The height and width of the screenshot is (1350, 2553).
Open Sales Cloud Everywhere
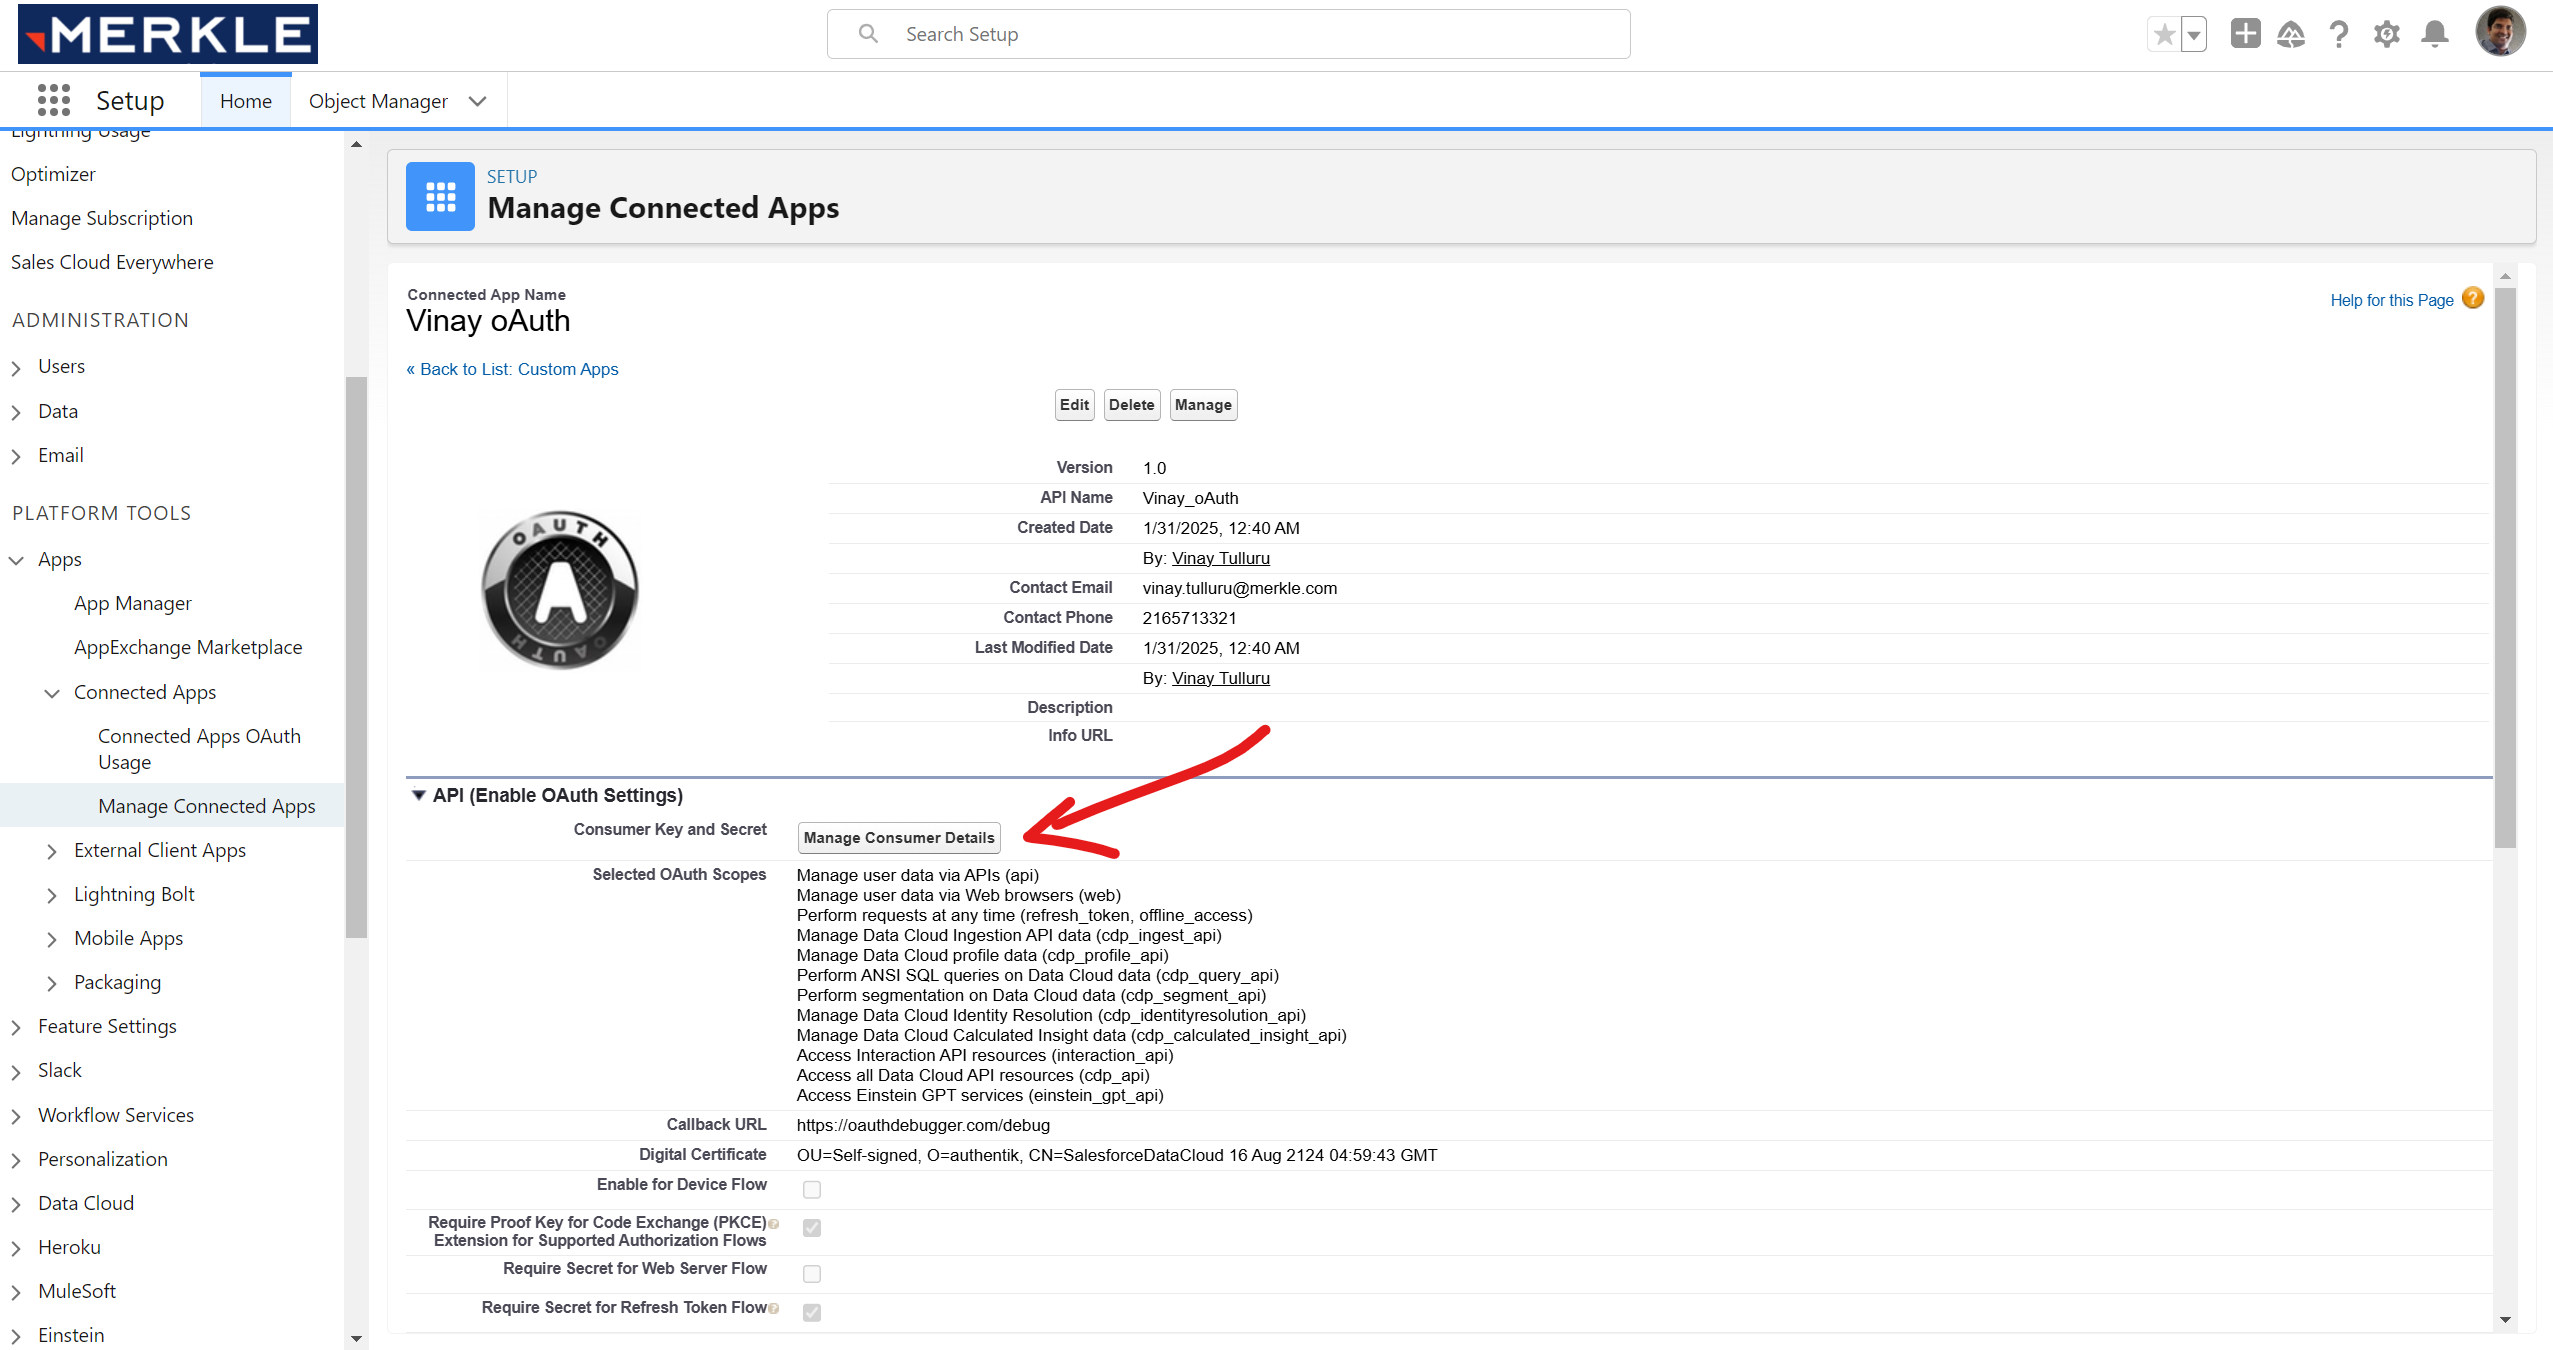tap(112, 262)
